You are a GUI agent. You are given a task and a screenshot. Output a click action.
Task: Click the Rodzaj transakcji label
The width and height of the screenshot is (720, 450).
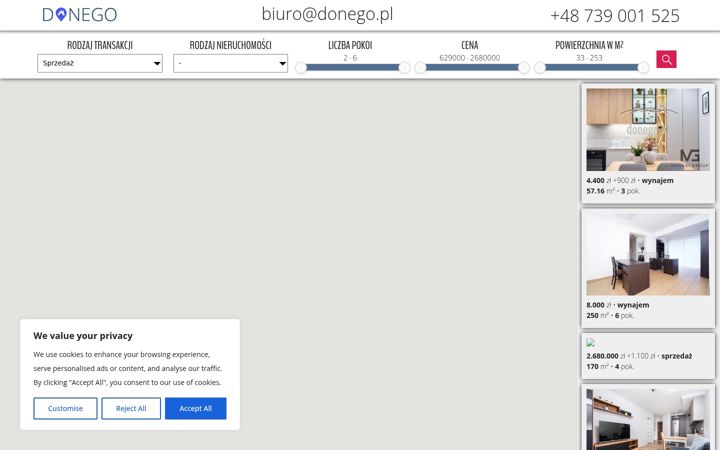pyautogui.click(x=100, y=45)
